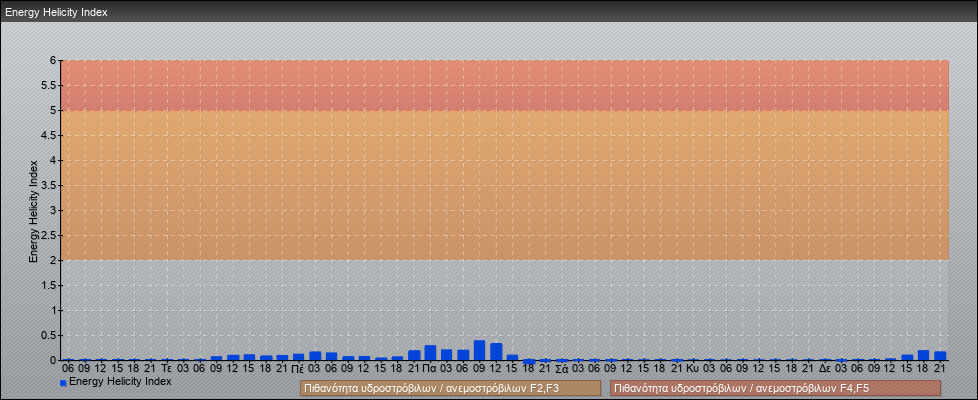978x400 pixels.
Task: Click the Τε day label on the x-axis
Action: 166,369
